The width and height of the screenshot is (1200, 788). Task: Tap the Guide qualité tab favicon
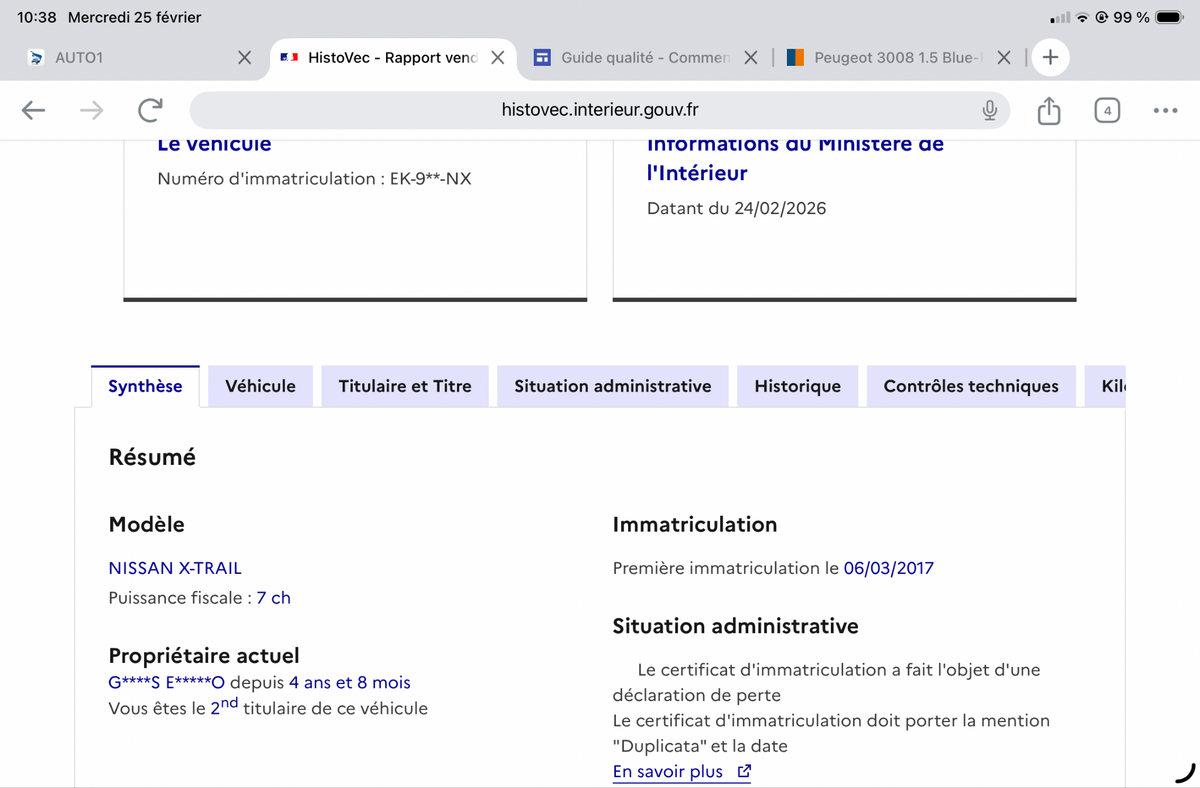pos(542,58)
